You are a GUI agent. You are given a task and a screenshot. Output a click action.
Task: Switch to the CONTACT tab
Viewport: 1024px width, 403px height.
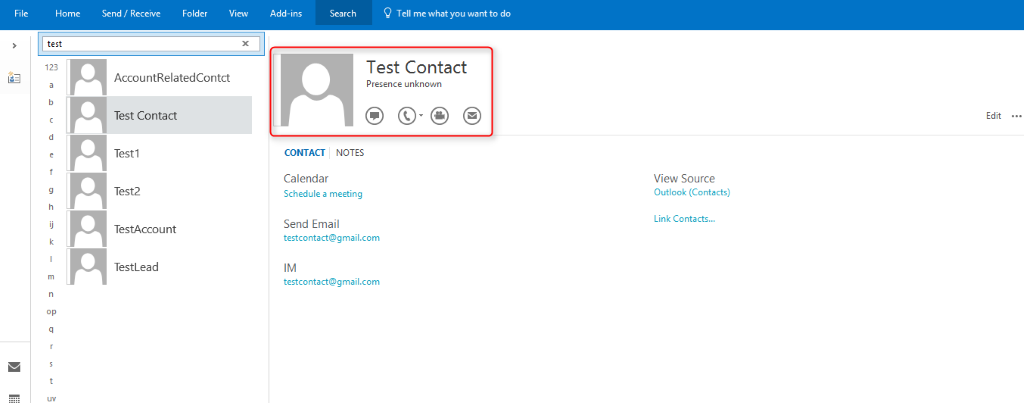(304, 153)
